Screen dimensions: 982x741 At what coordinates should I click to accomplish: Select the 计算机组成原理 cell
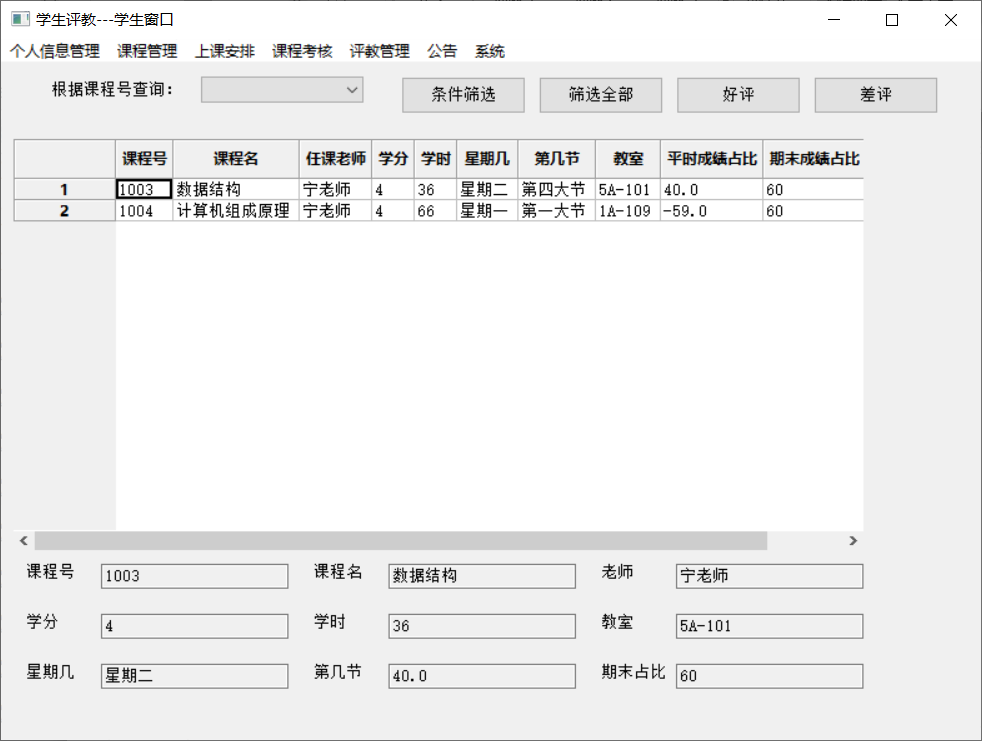(236, 210)
